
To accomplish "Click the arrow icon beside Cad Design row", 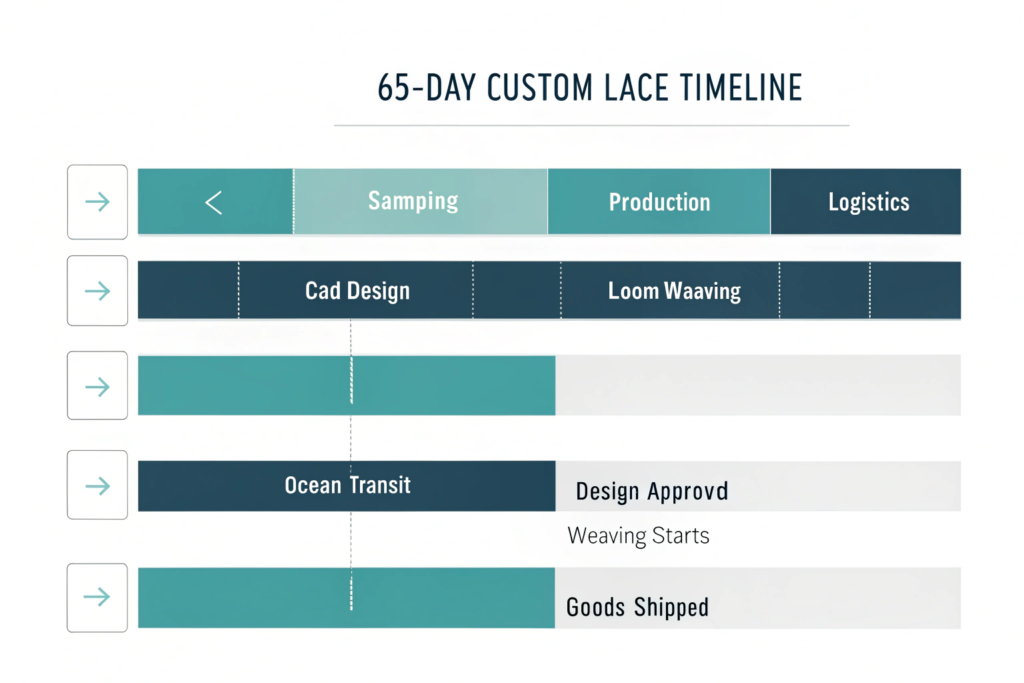I will tap(97, 291).
